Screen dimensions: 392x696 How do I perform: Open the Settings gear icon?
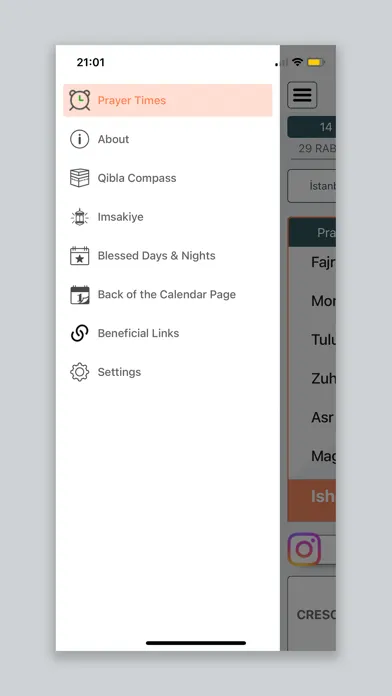pos(79,372)
